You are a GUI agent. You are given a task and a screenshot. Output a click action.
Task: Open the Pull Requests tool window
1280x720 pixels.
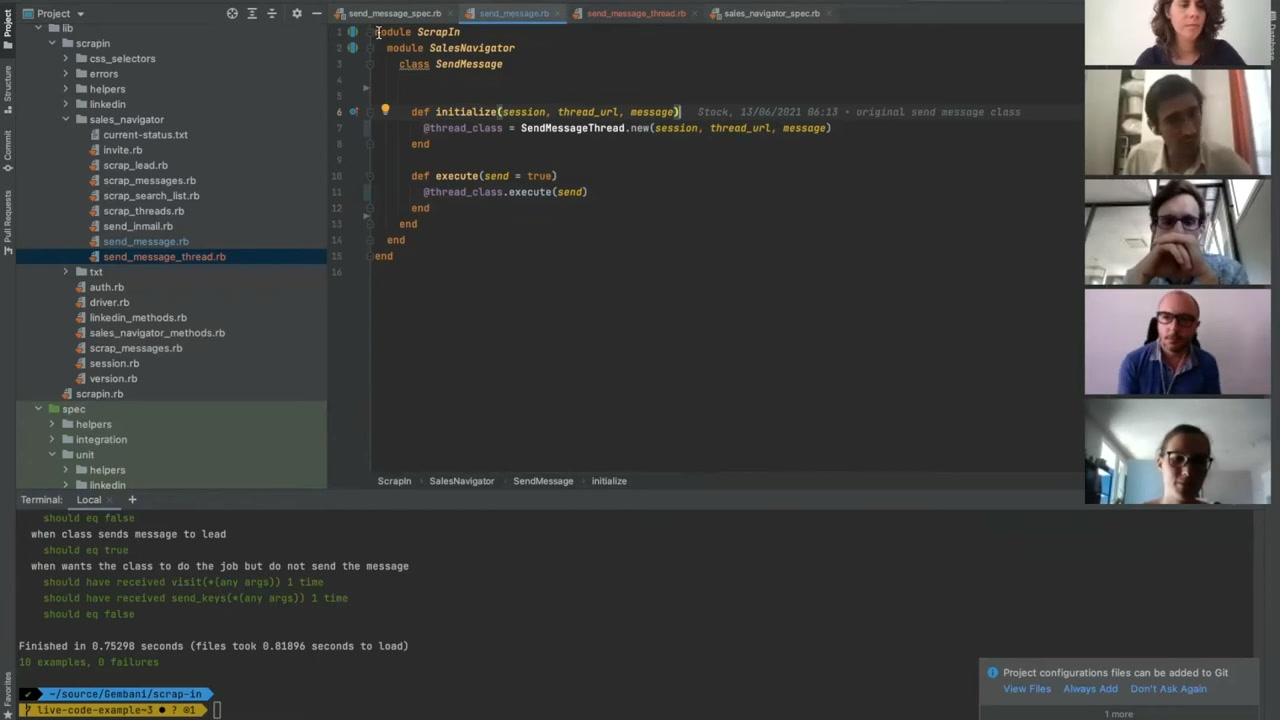pyautogui.click(x=7, y=222)
